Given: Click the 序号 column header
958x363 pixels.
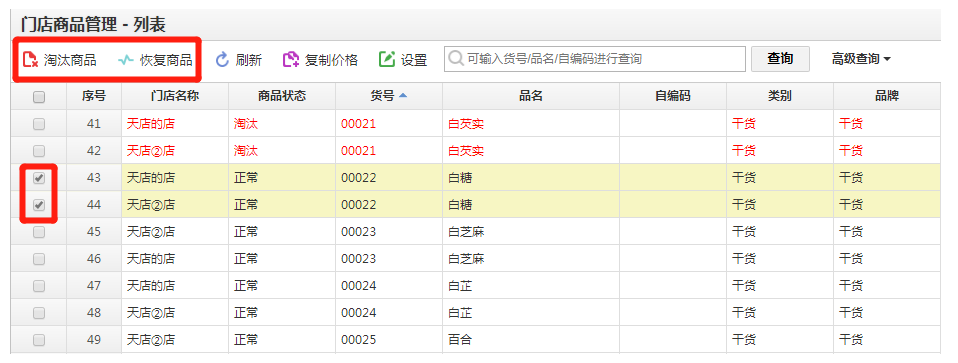Looking at the screenshot, I should click(94, 96).
